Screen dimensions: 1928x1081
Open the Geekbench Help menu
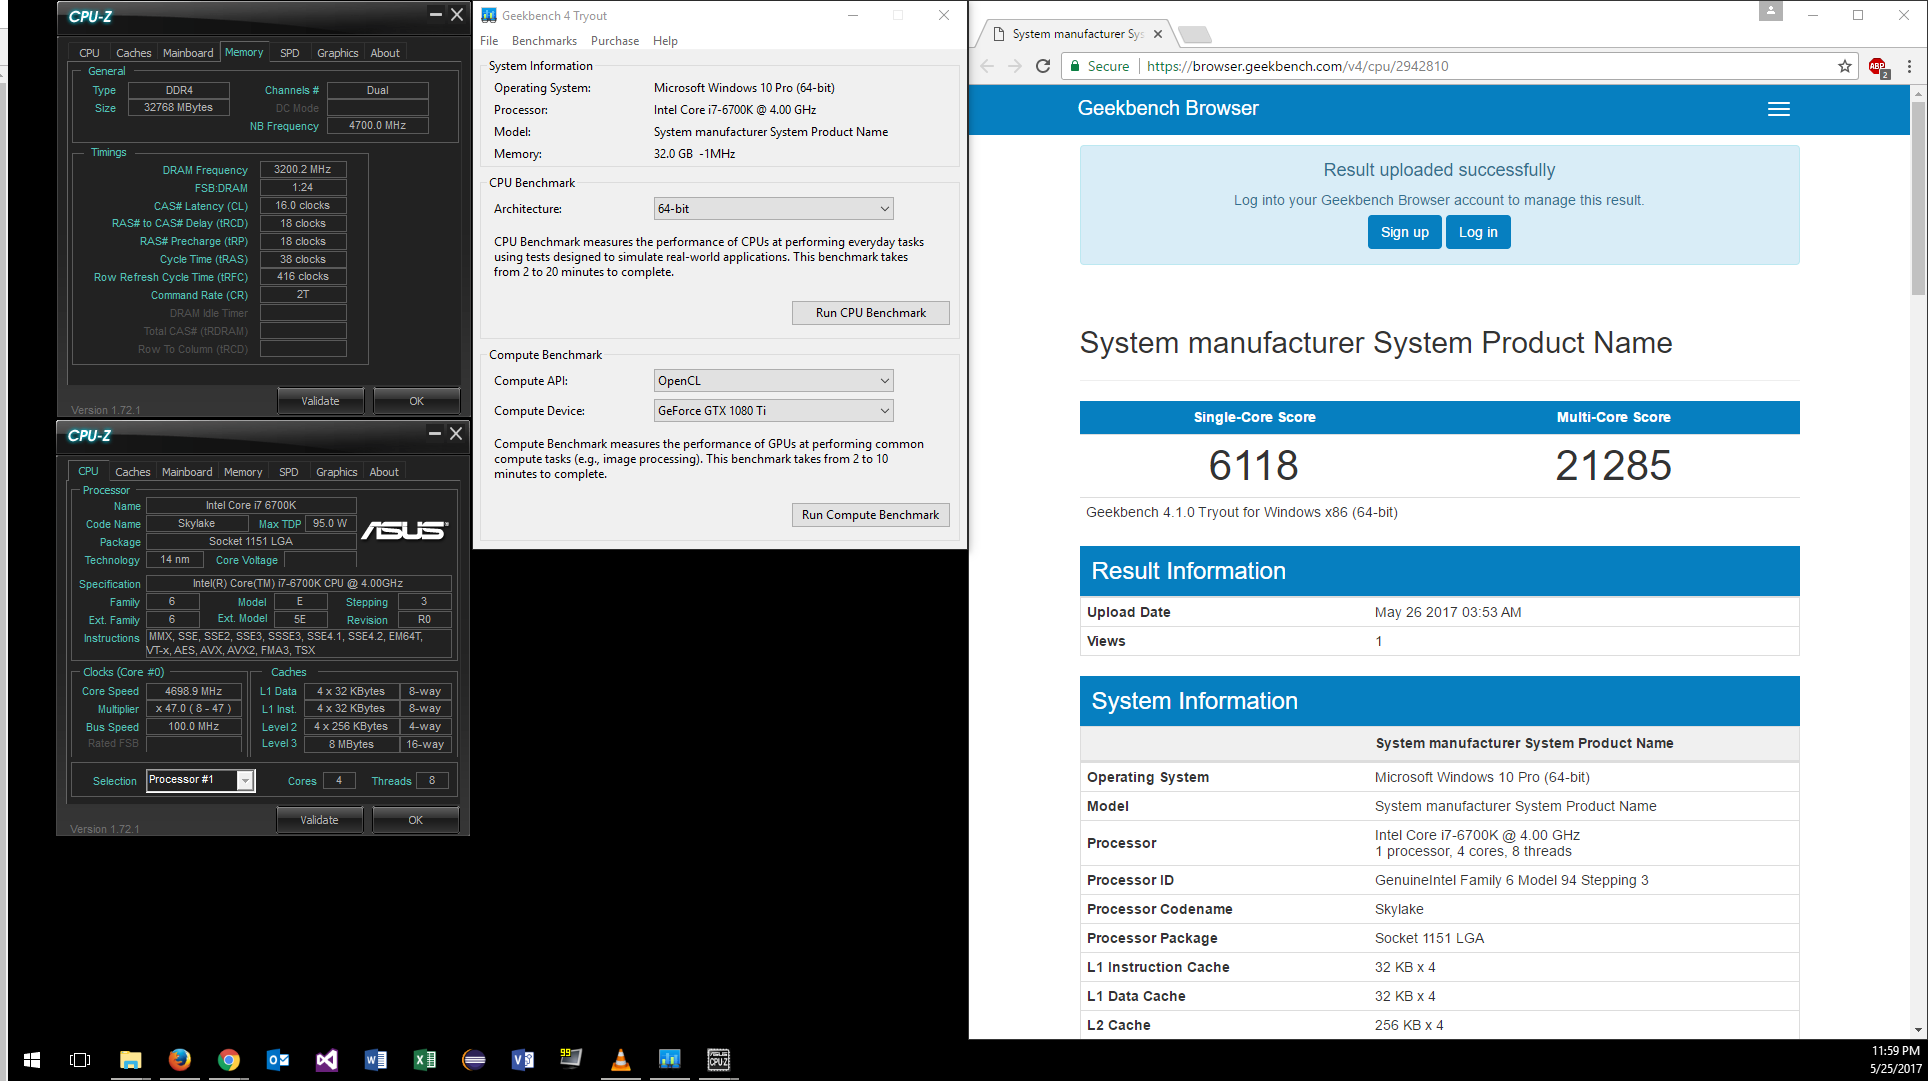pos(665,41)
